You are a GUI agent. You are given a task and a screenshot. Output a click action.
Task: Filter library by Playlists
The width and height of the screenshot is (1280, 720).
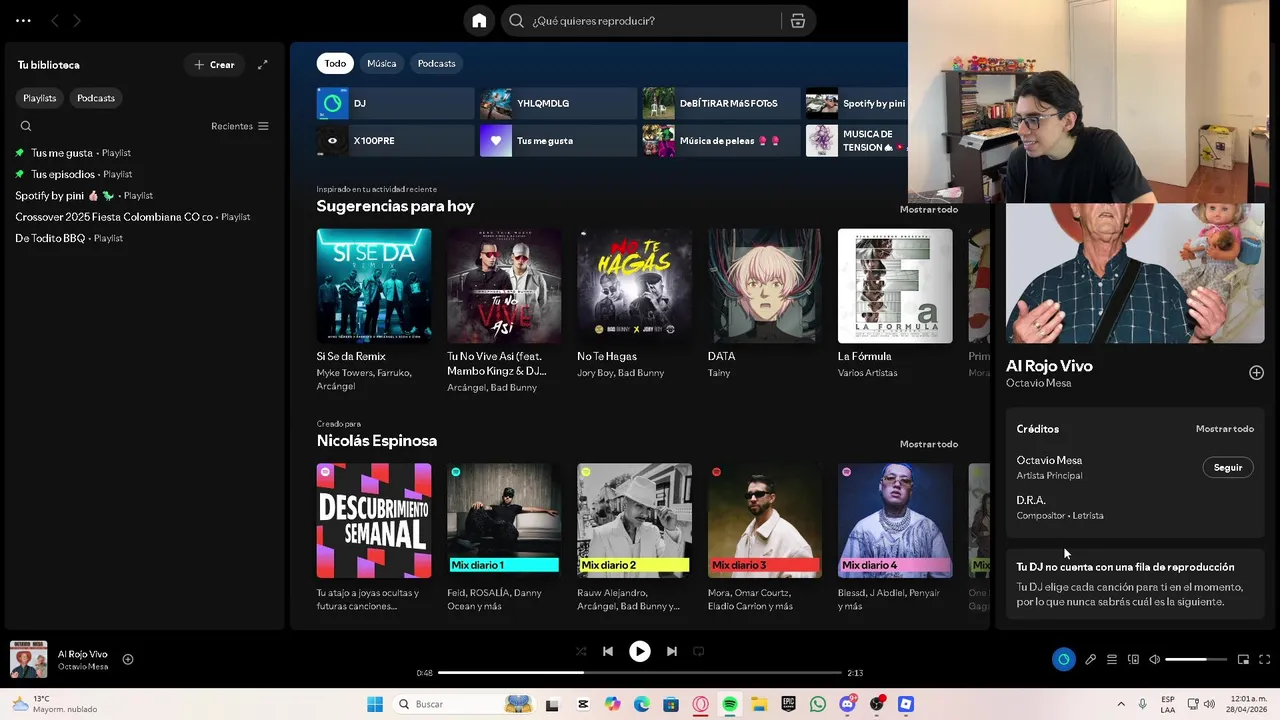(x=40, y=98)
